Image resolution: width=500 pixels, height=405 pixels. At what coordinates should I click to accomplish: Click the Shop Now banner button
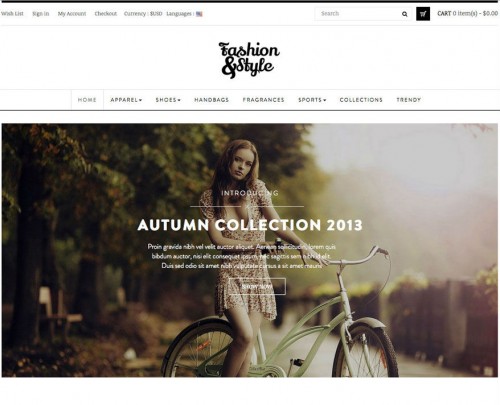(257, 286)
